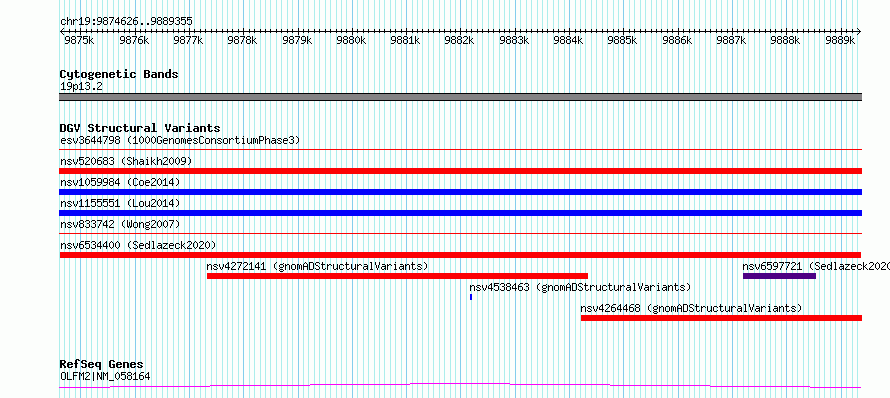Click the 9886k ruler tick label
This screenshot has height=398, width=890.
point(677,40)
